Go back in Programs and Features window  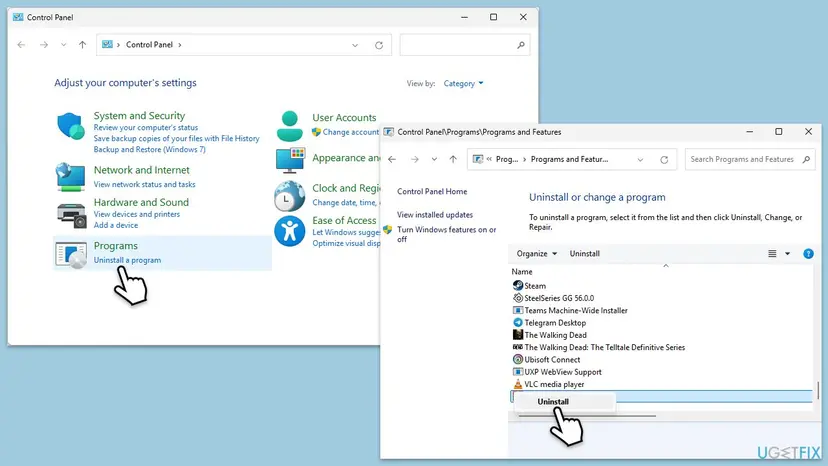pyautogui.click(x=392, y=159)
